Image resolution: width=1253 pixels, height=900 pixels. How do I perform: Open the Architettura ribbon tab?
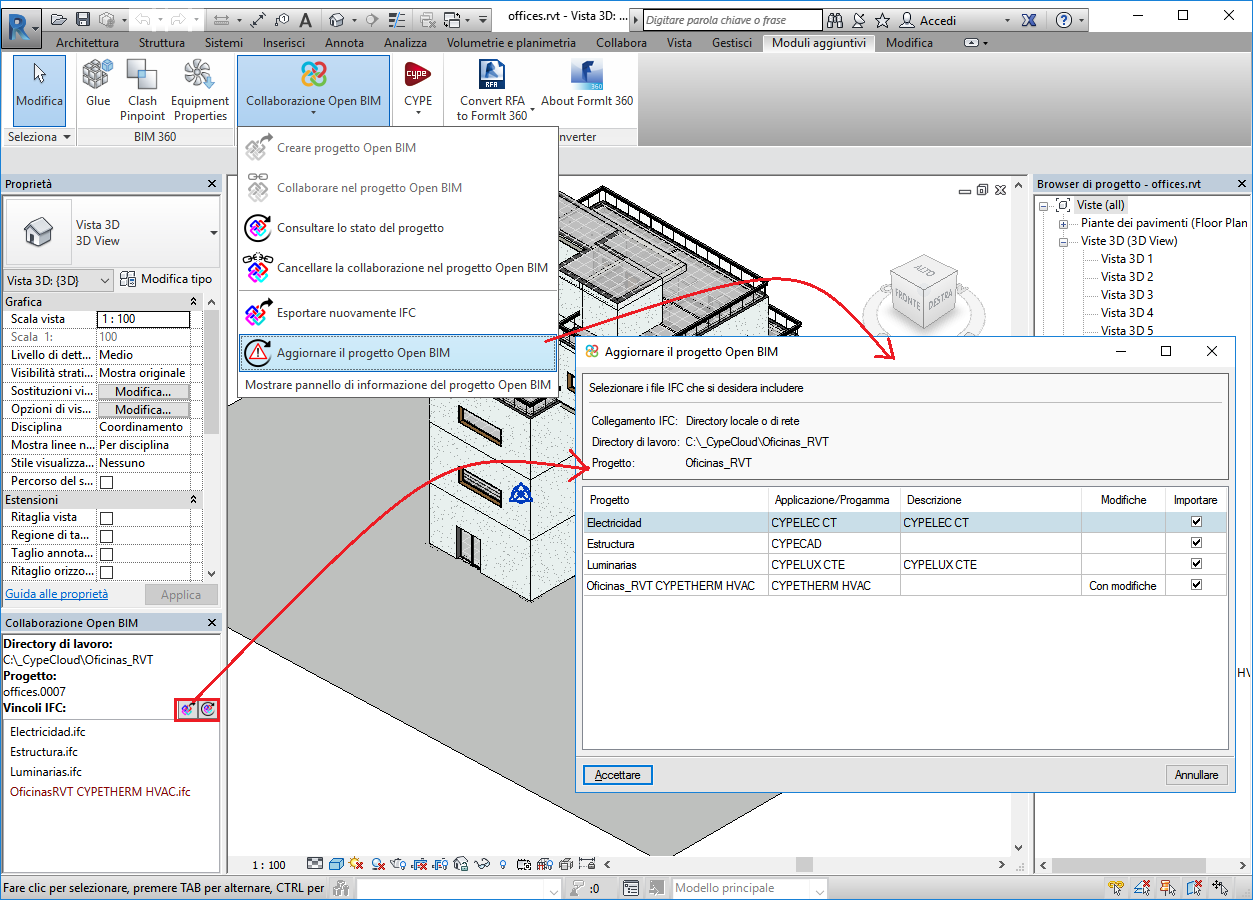87,43
